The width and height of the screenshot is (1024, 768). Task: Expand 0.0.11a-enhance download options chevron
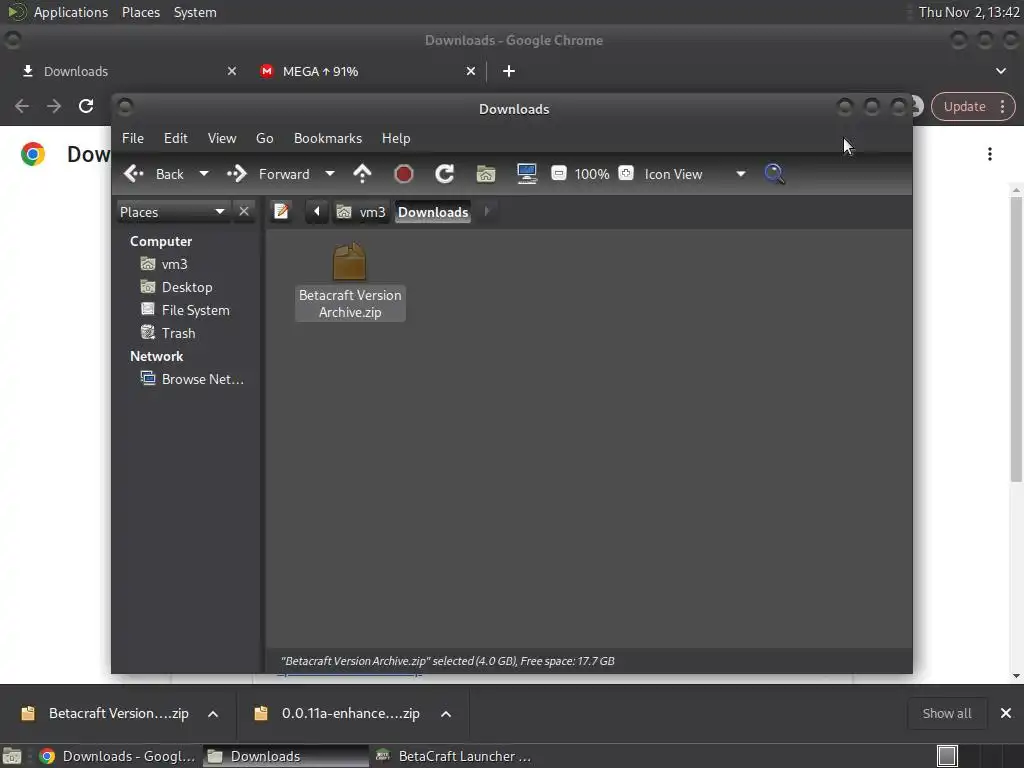click(x=446, y=714)
